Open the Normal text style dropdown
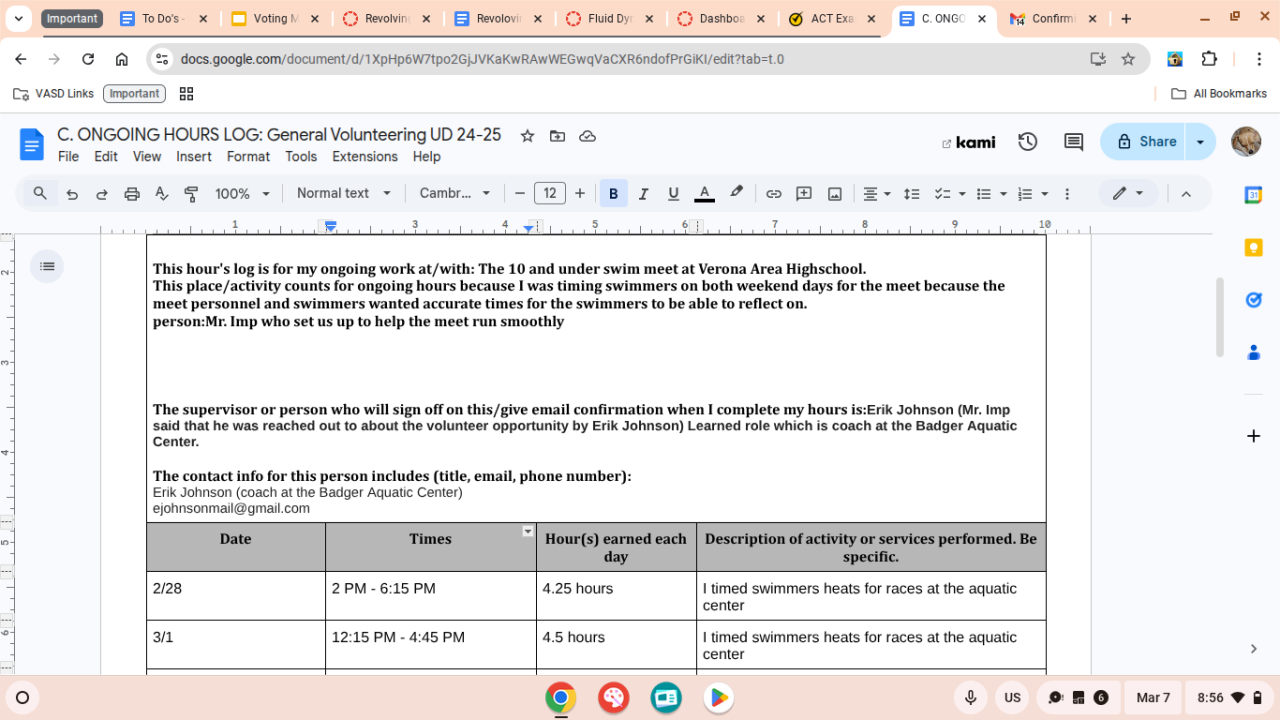The image size is (1280, 720). (x=343, y=194)
